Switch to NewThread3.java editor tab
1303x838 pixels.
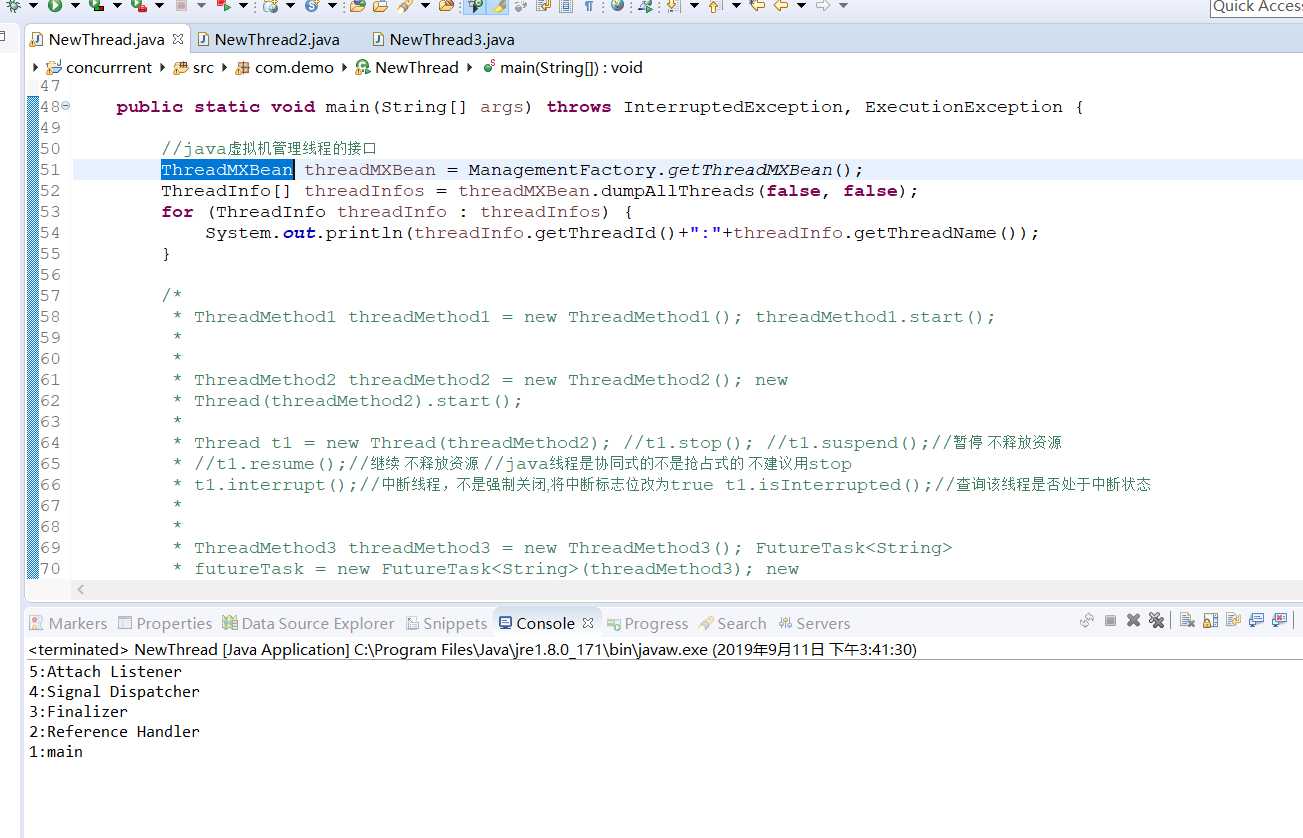coord(442,39)
